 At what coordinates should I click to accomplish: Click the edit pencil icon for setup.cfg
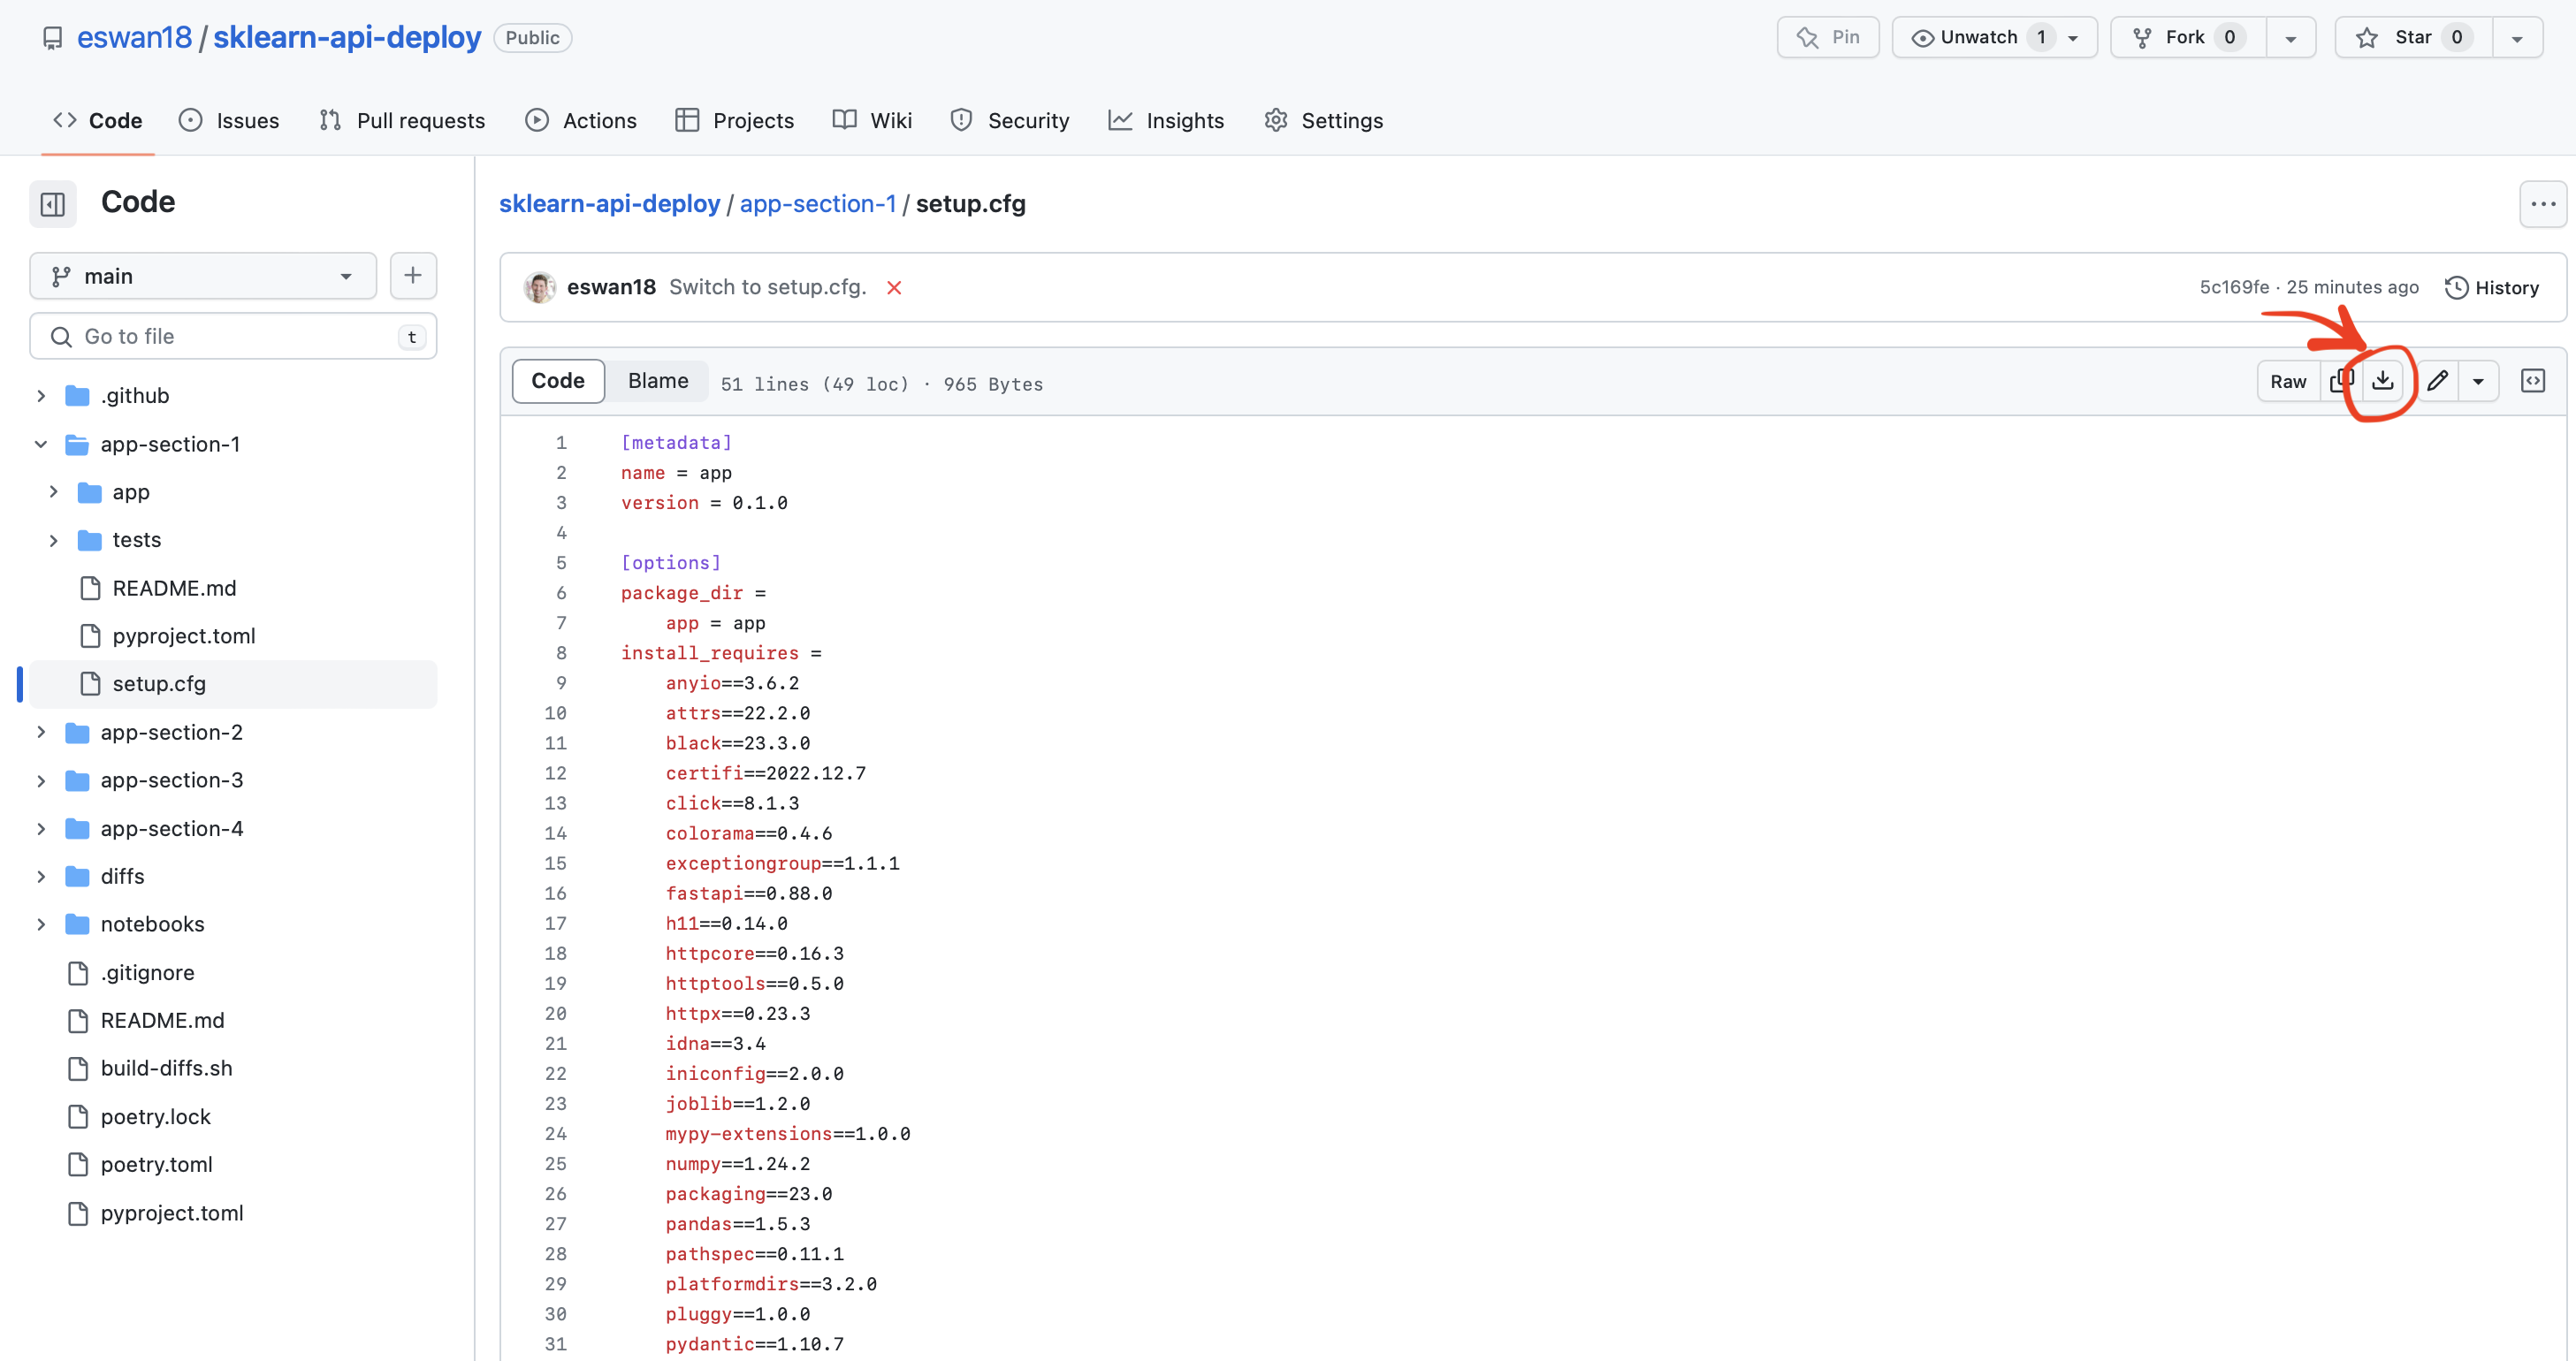point(2440,380)
